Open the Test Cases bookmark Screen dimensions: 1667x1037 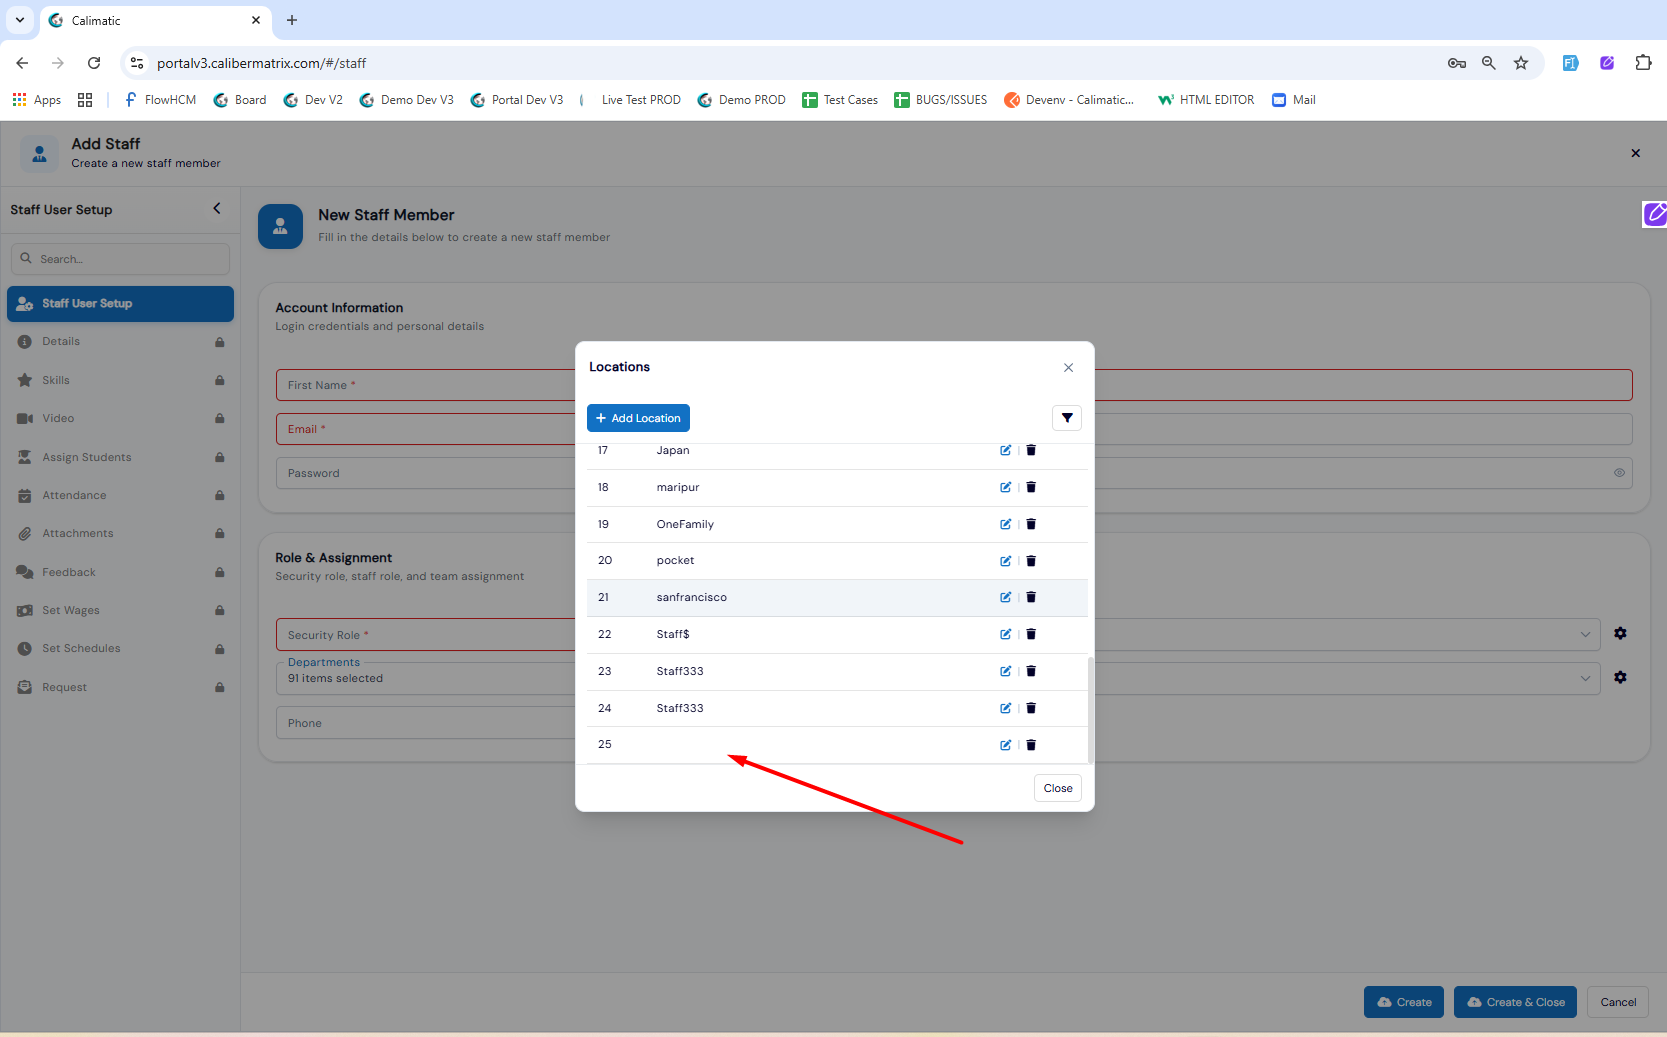840,100
